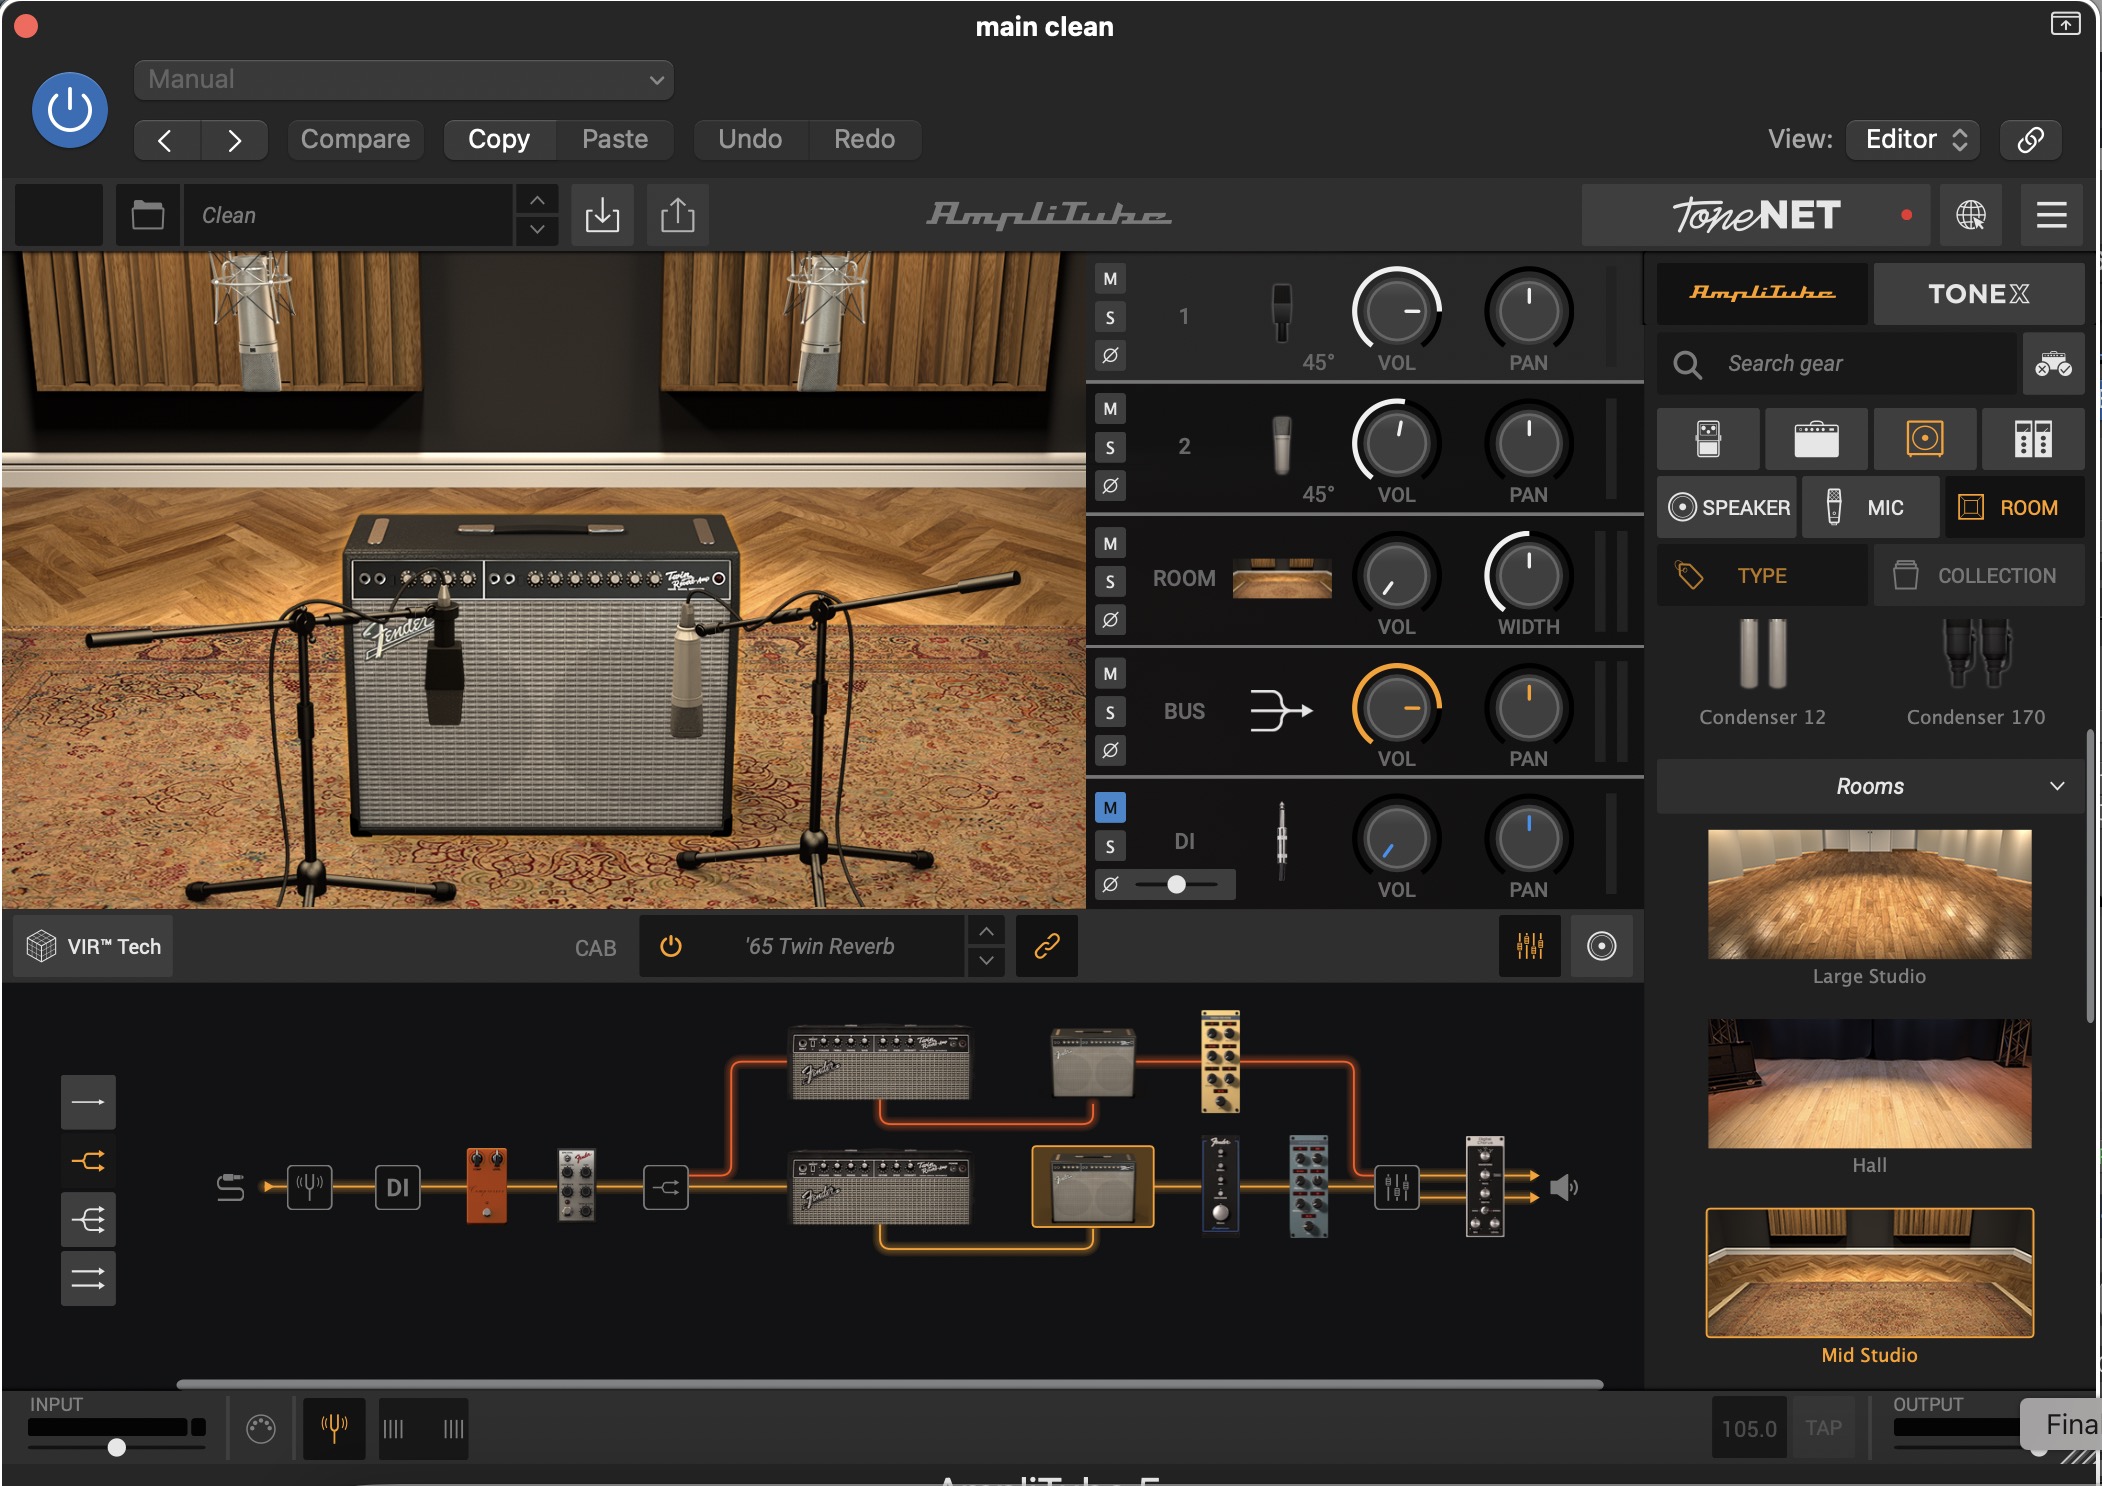
Task: Select the rack effects category icon
Action: click(x=2033, y=439)
